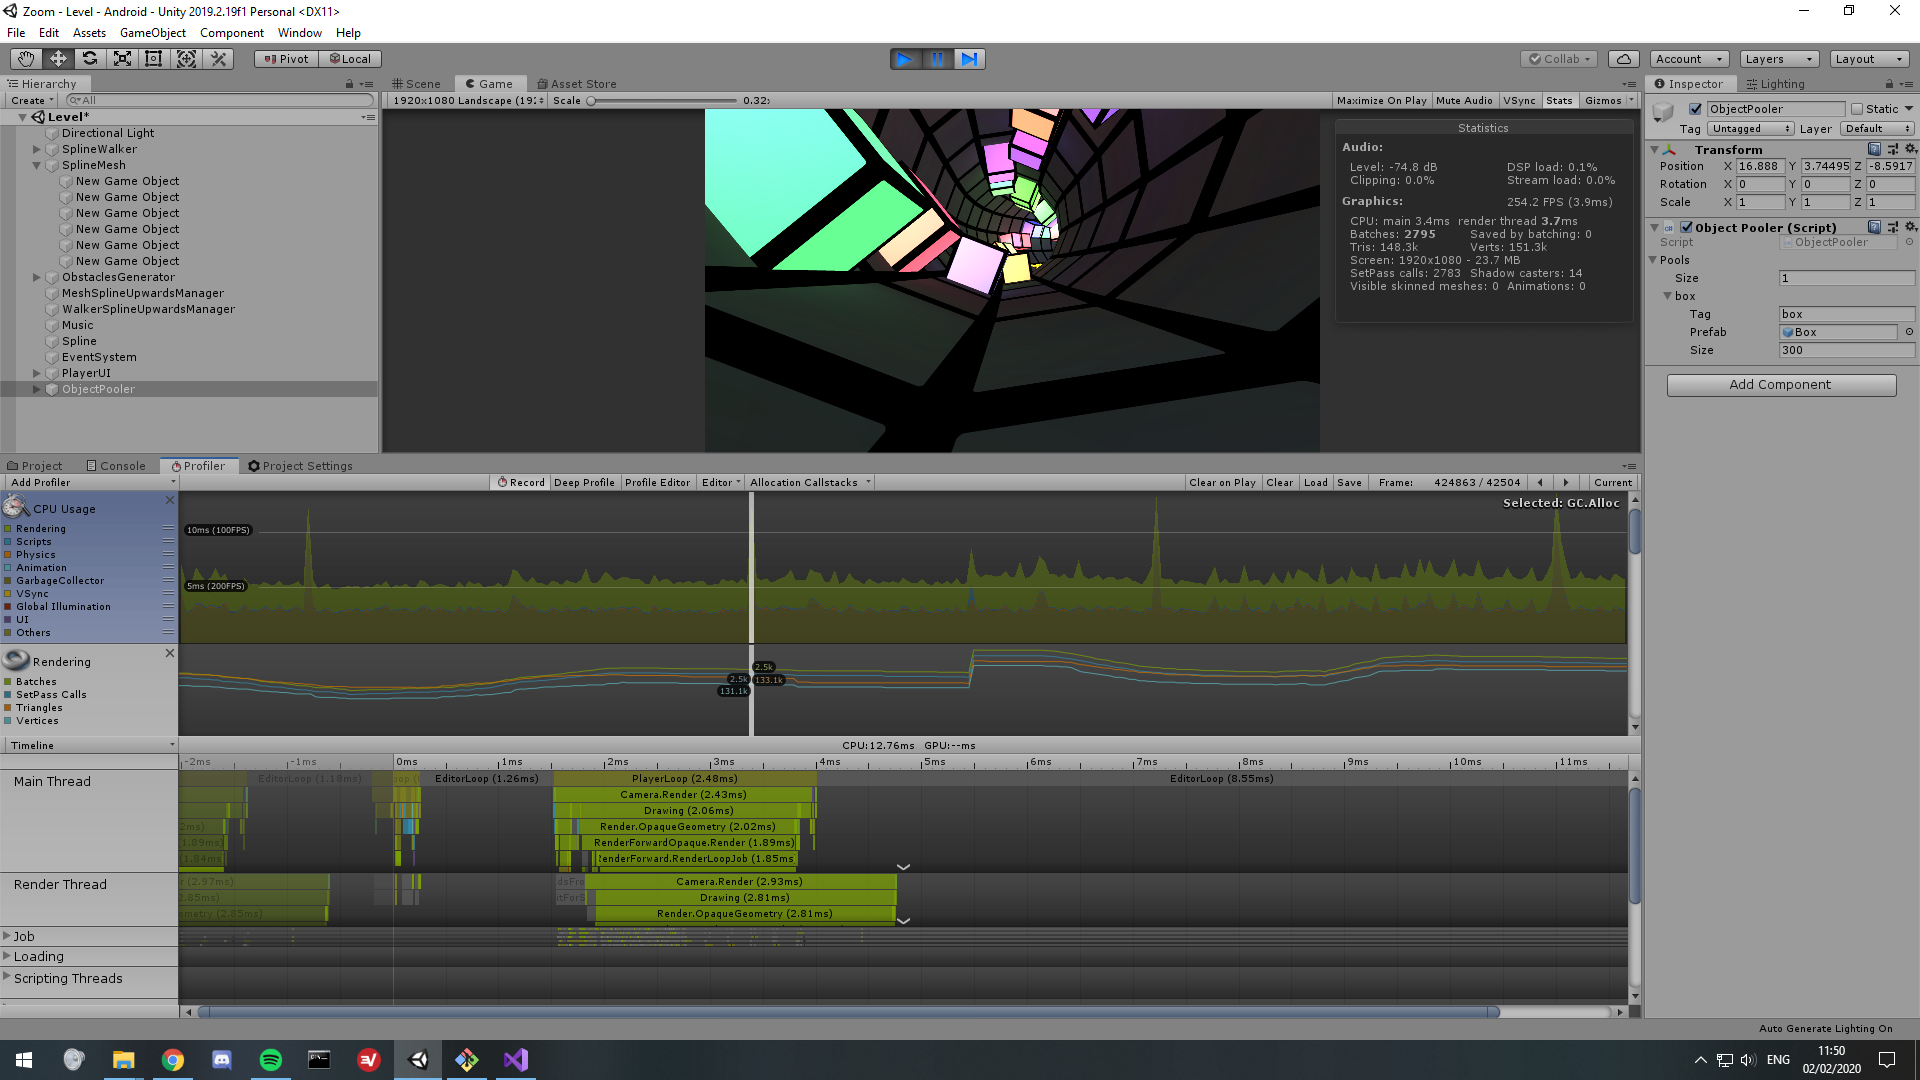Select the Scale tool
Viewport: 1920px width, 1080px height.
122,59
